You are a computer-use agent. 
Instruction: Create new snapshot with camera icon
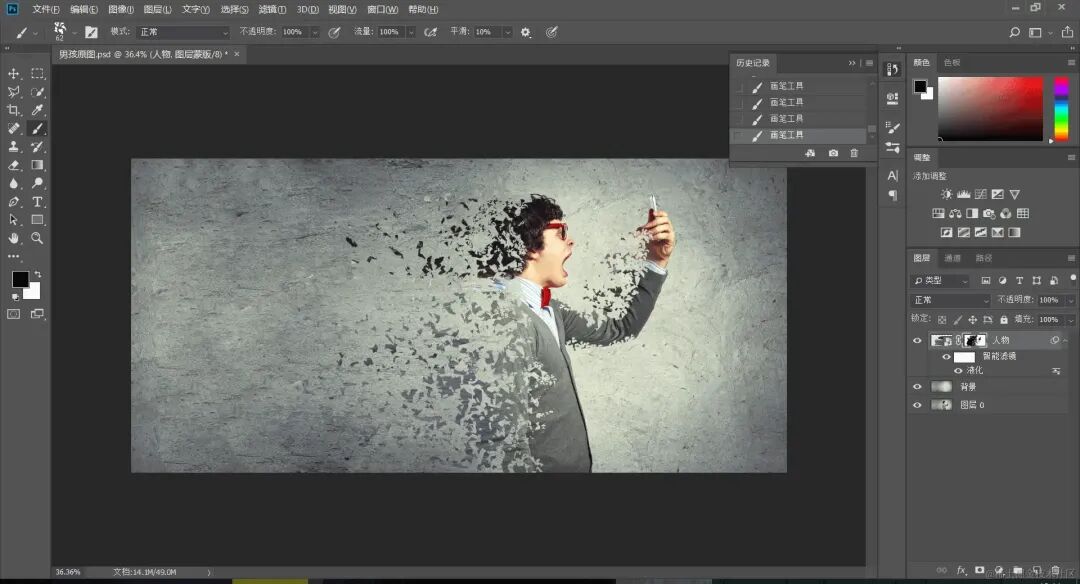833,153
